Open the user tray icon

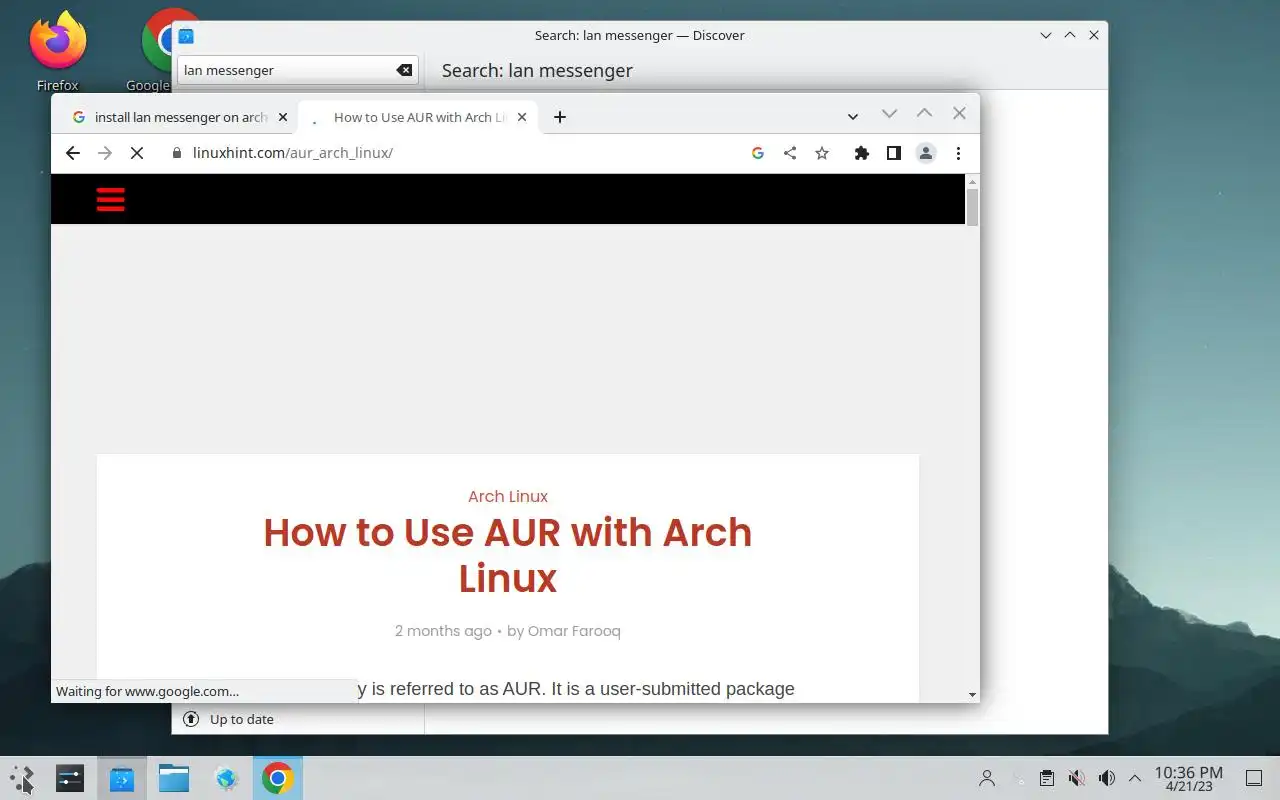[x=987, y=778]
